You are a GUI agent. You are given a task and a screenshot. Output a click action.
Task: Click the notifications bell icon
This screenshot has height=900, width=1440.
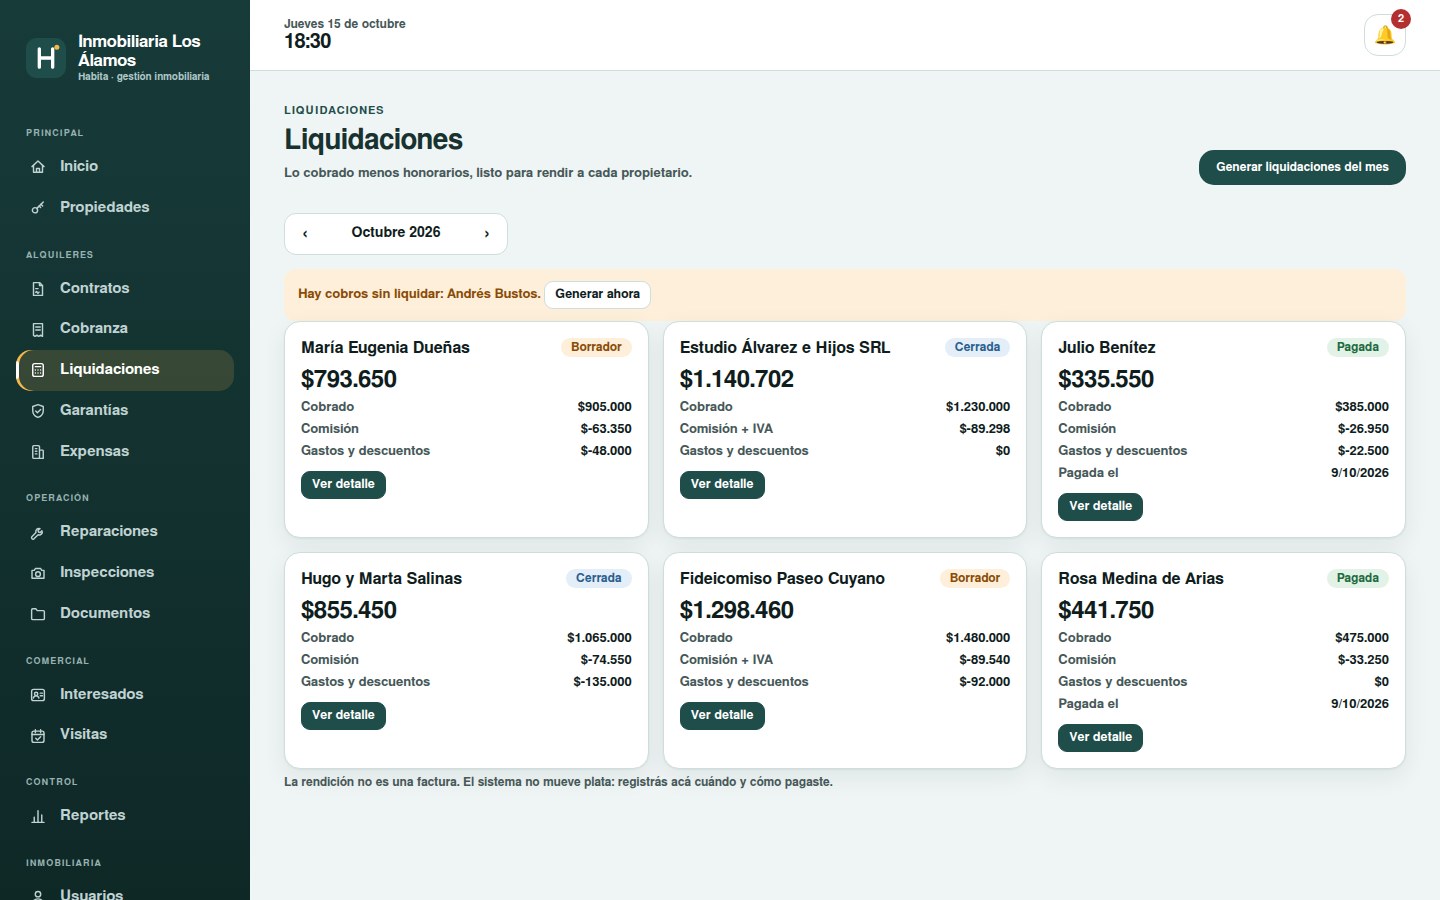pyautogui.click(x=1385, y=35)
